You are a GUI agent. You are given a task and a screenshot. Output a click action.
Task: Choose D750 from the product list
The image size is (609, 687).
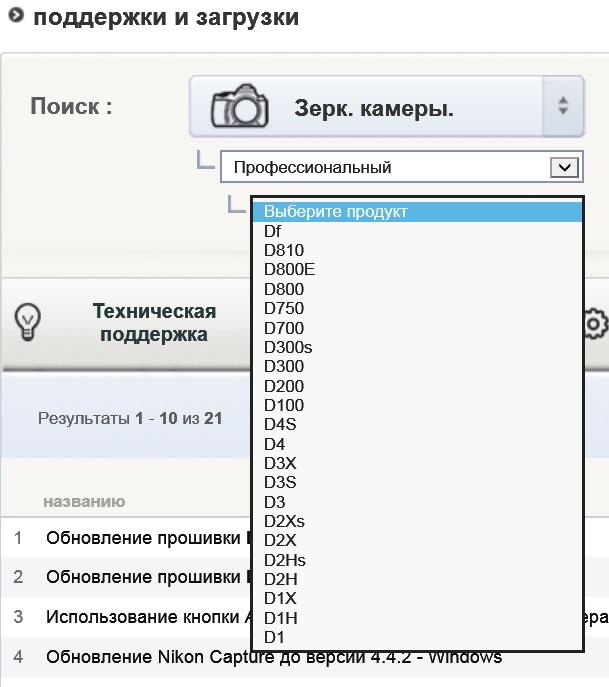coord(418,308)
